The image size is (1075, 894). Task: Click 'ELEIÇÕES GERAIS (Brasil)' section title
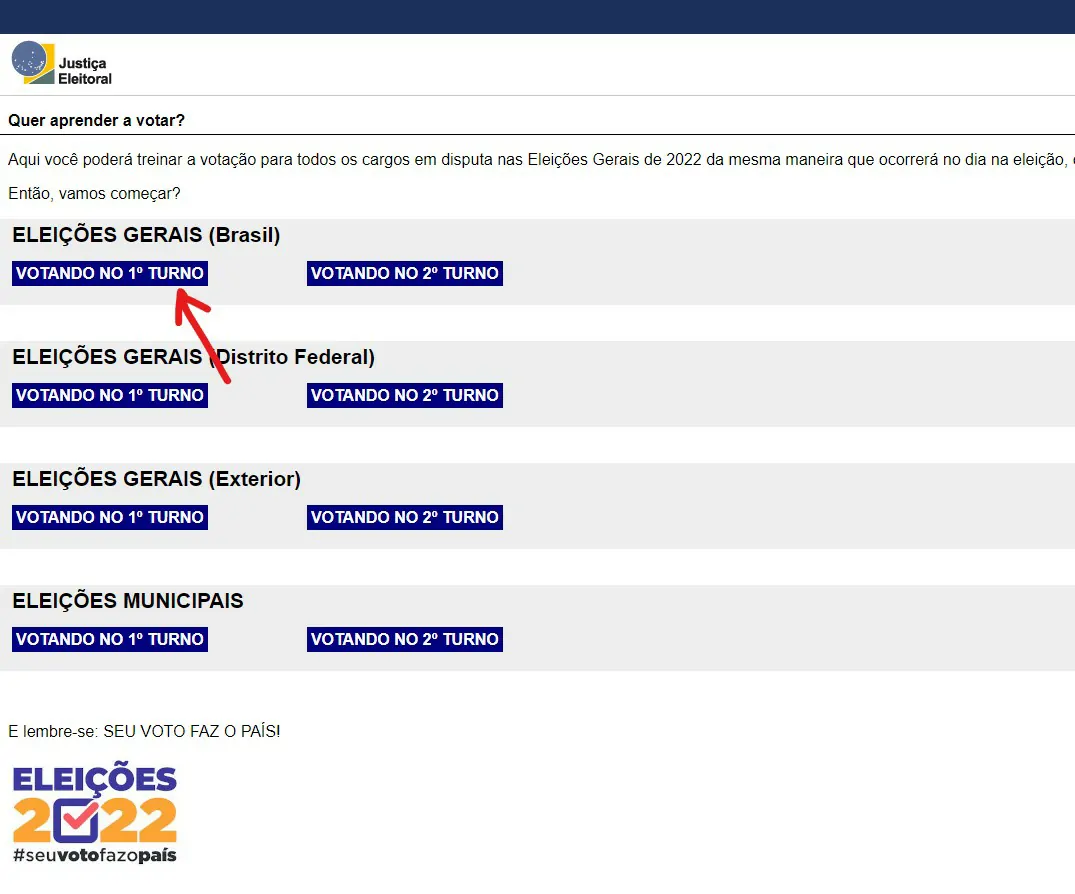pos(146,235)
